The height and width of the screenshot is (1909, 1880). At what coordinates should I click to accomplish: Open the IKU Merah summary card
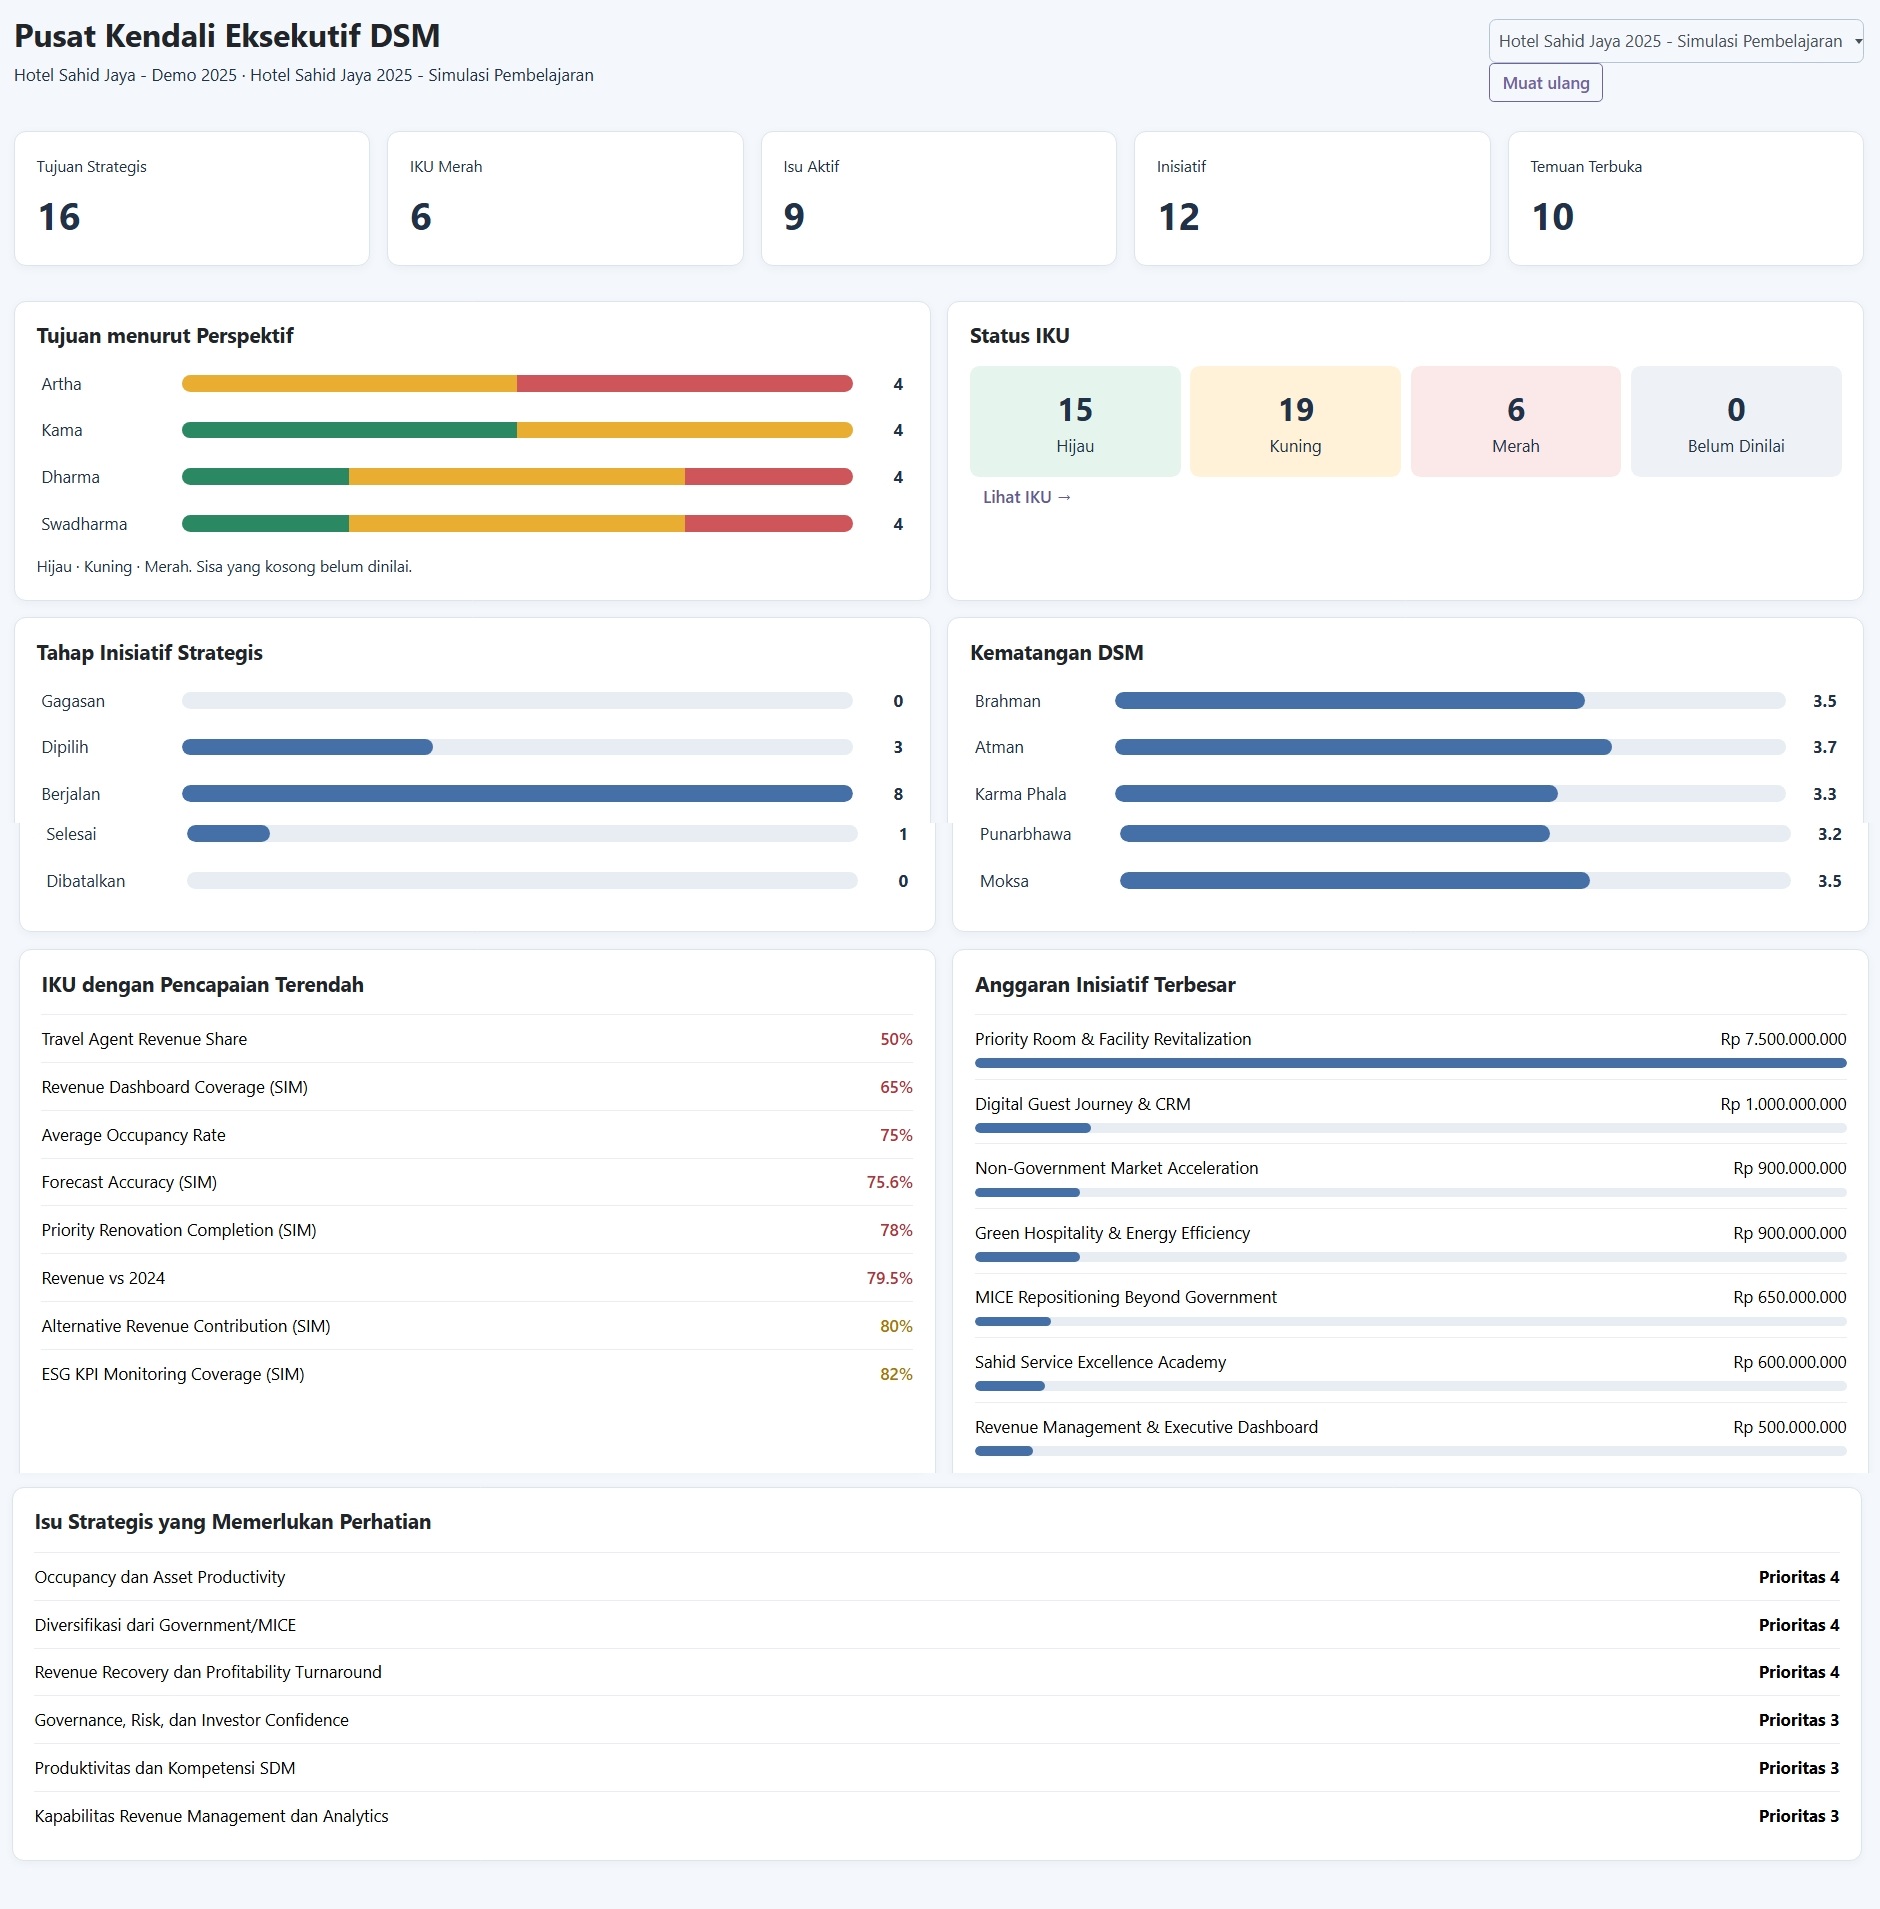click(565, 199)
